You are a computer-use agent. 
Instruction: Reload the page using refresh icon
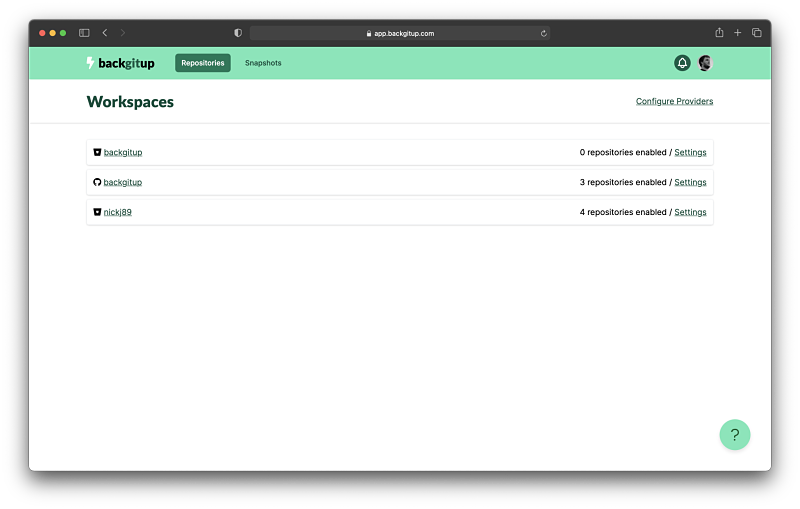pos(543,33)
